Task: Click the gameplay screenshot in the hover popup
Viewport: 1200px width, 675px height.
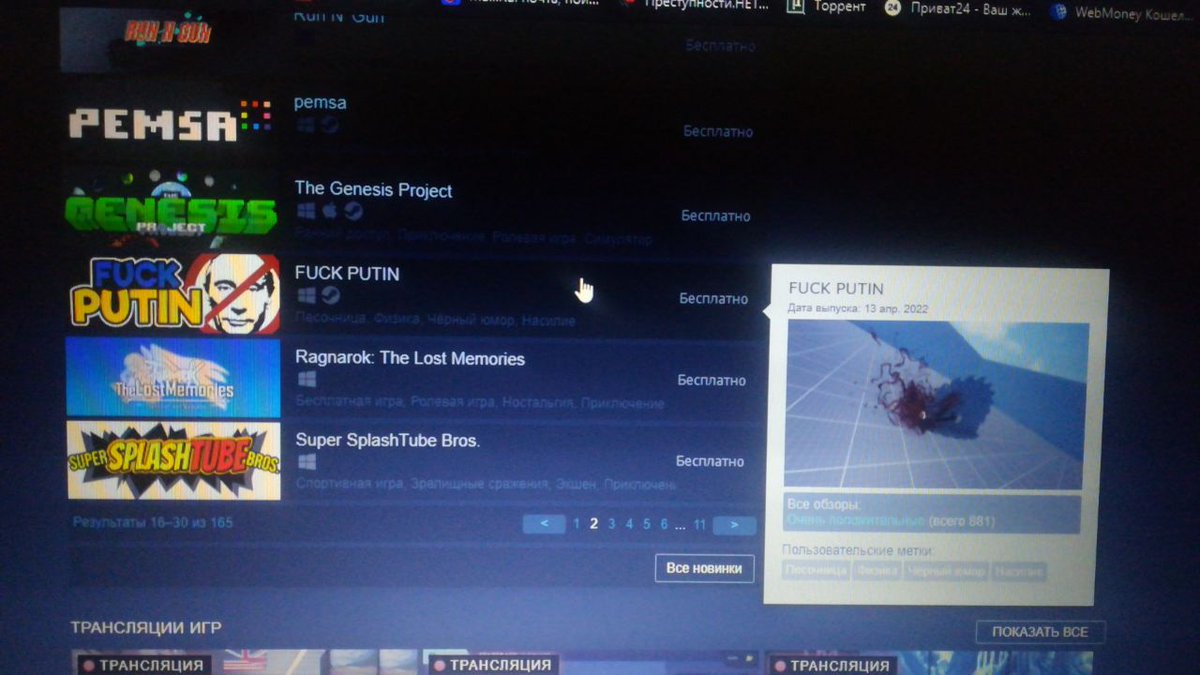Action: click(936, 405)
